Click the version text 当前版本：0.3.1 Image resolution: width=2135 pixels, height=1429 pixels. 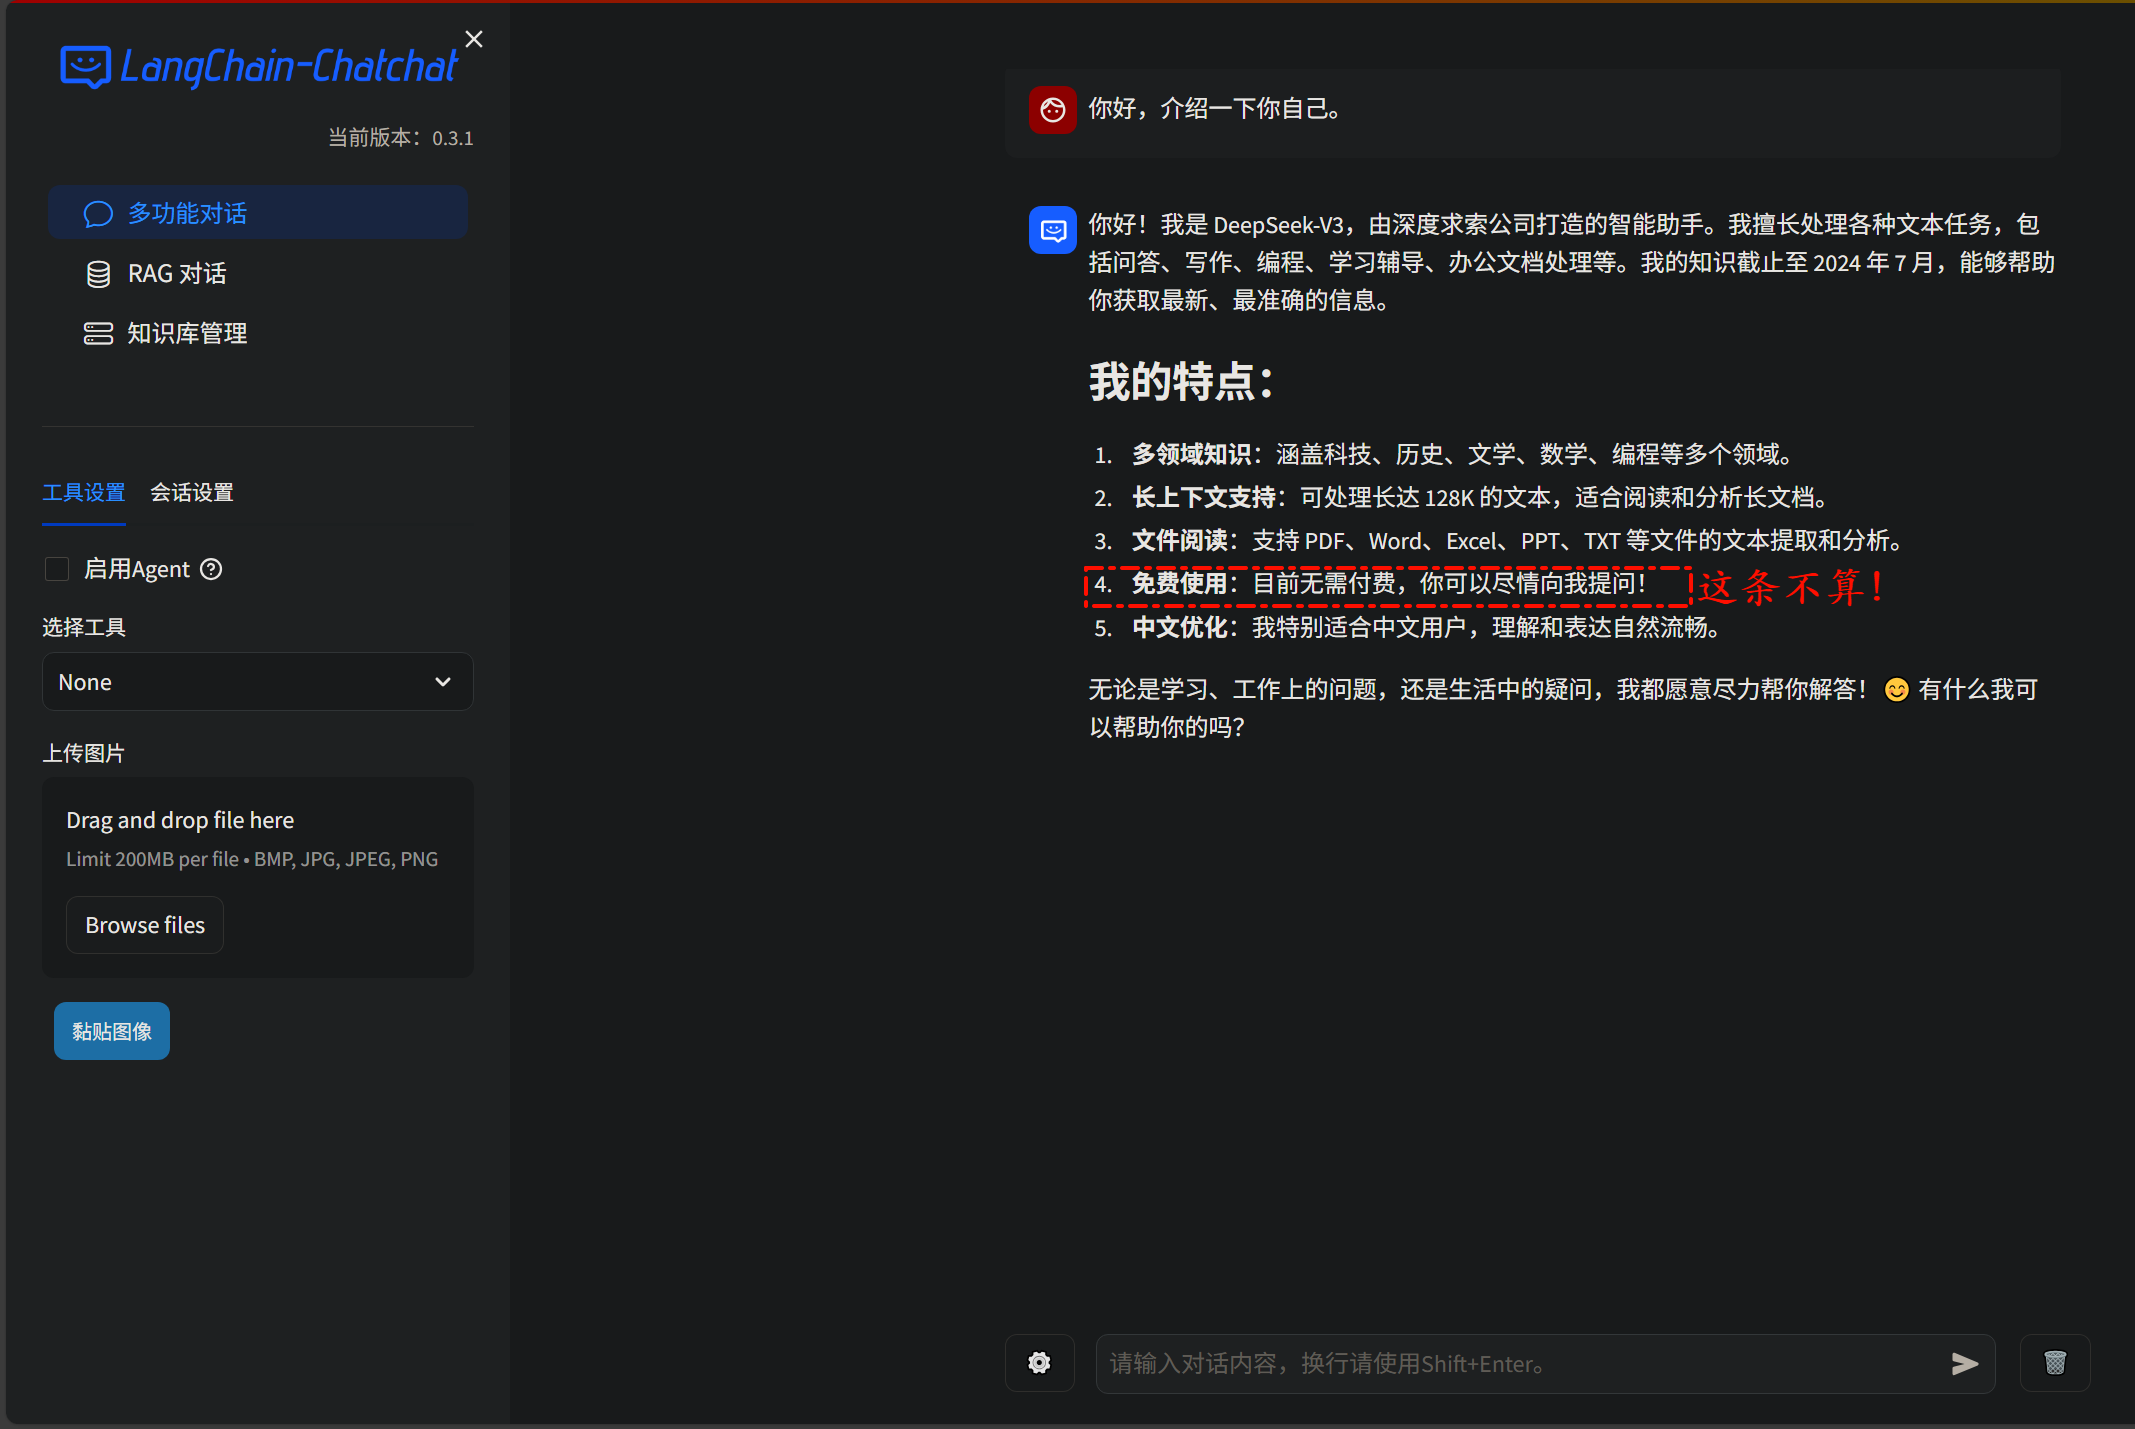(x=401, y=138)
